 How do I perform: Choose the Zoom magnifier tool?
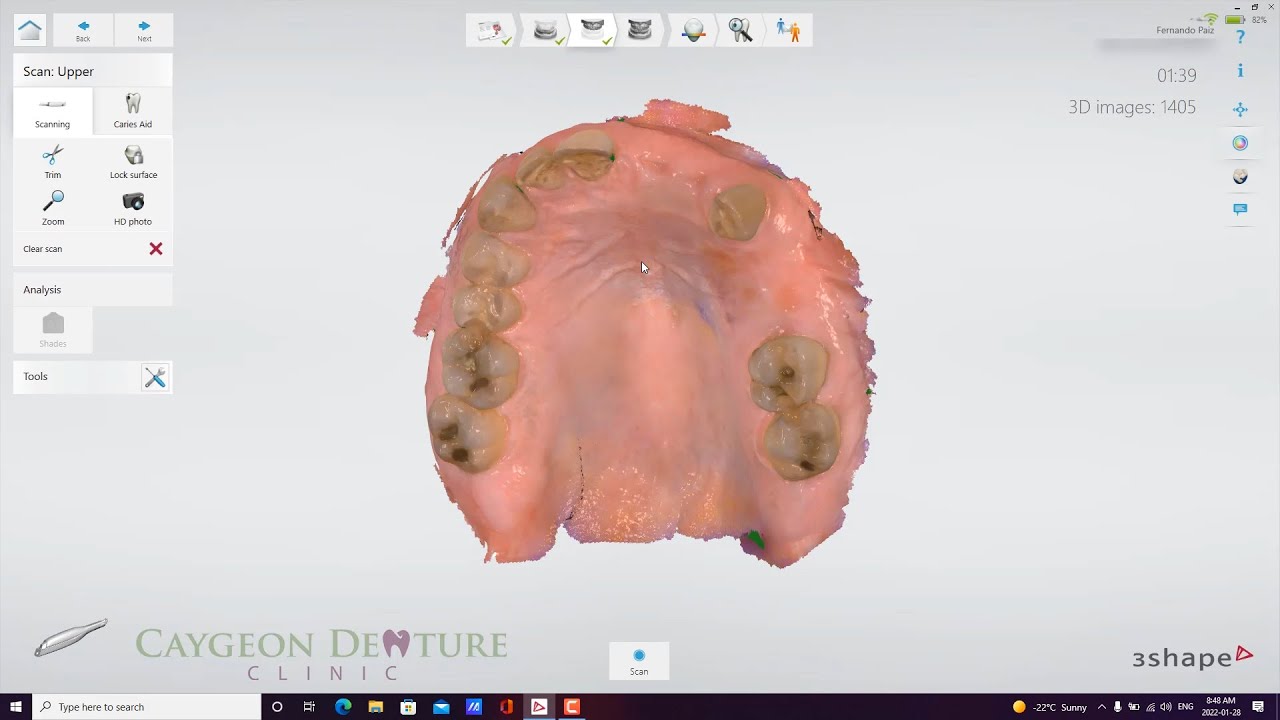tap(53, 209)
